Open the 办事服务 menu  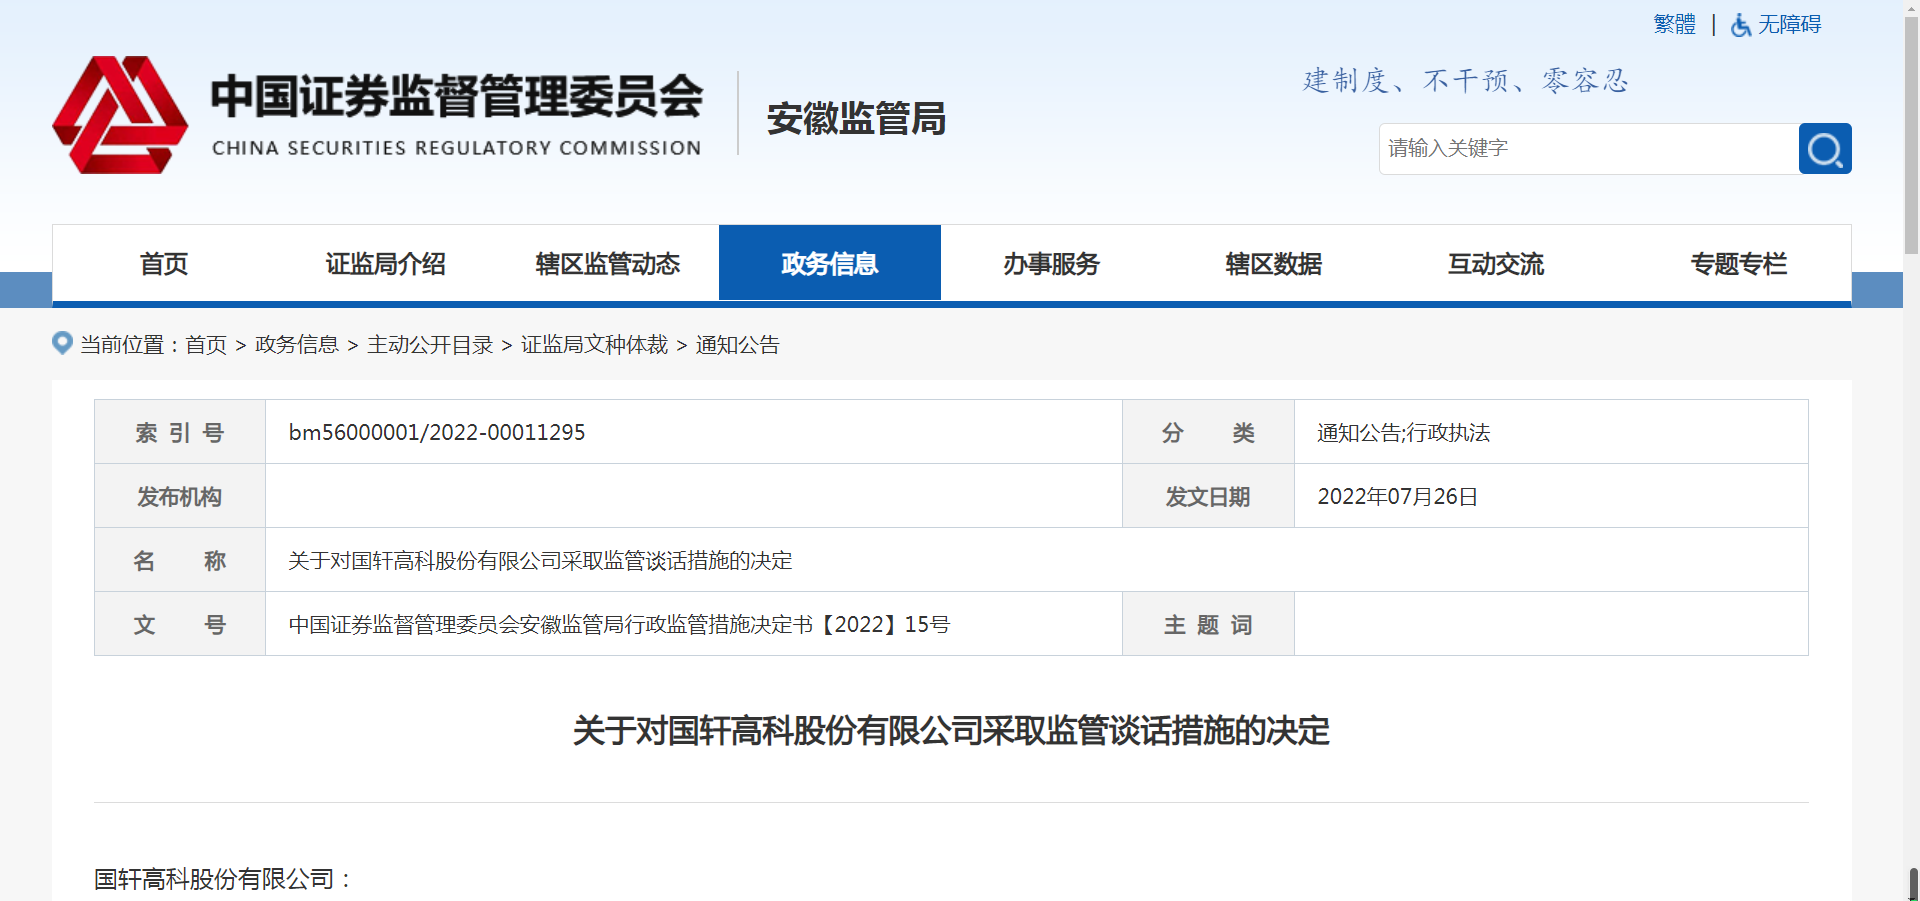point(1052,264)
